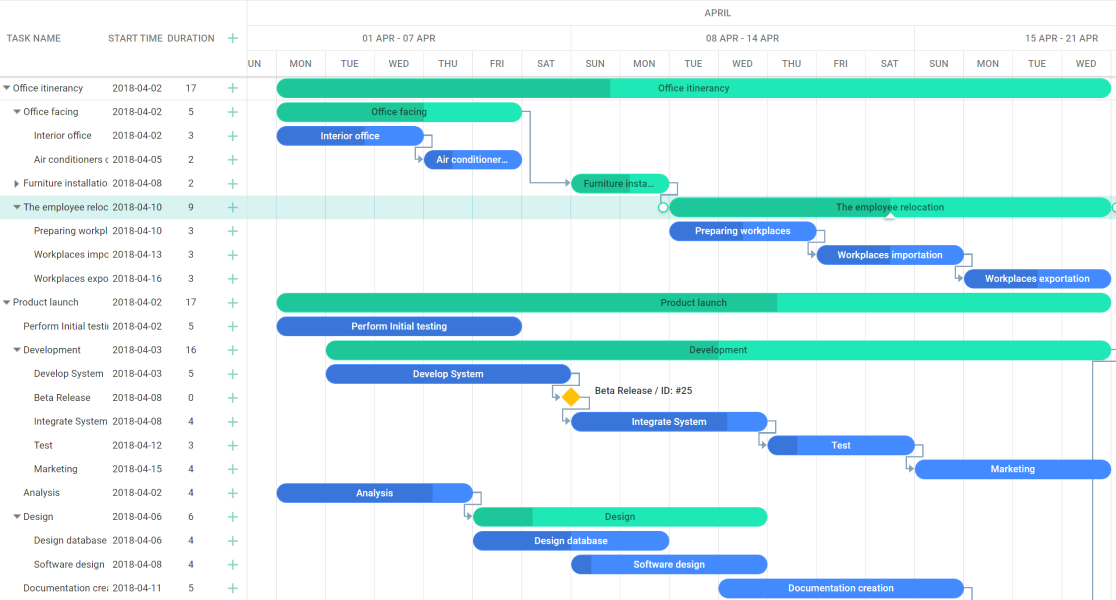Click the add task plus icon on Office itinerancy row
This screenshot has width=1116, height=600.
pyautogui.click(x=232, y=88)
